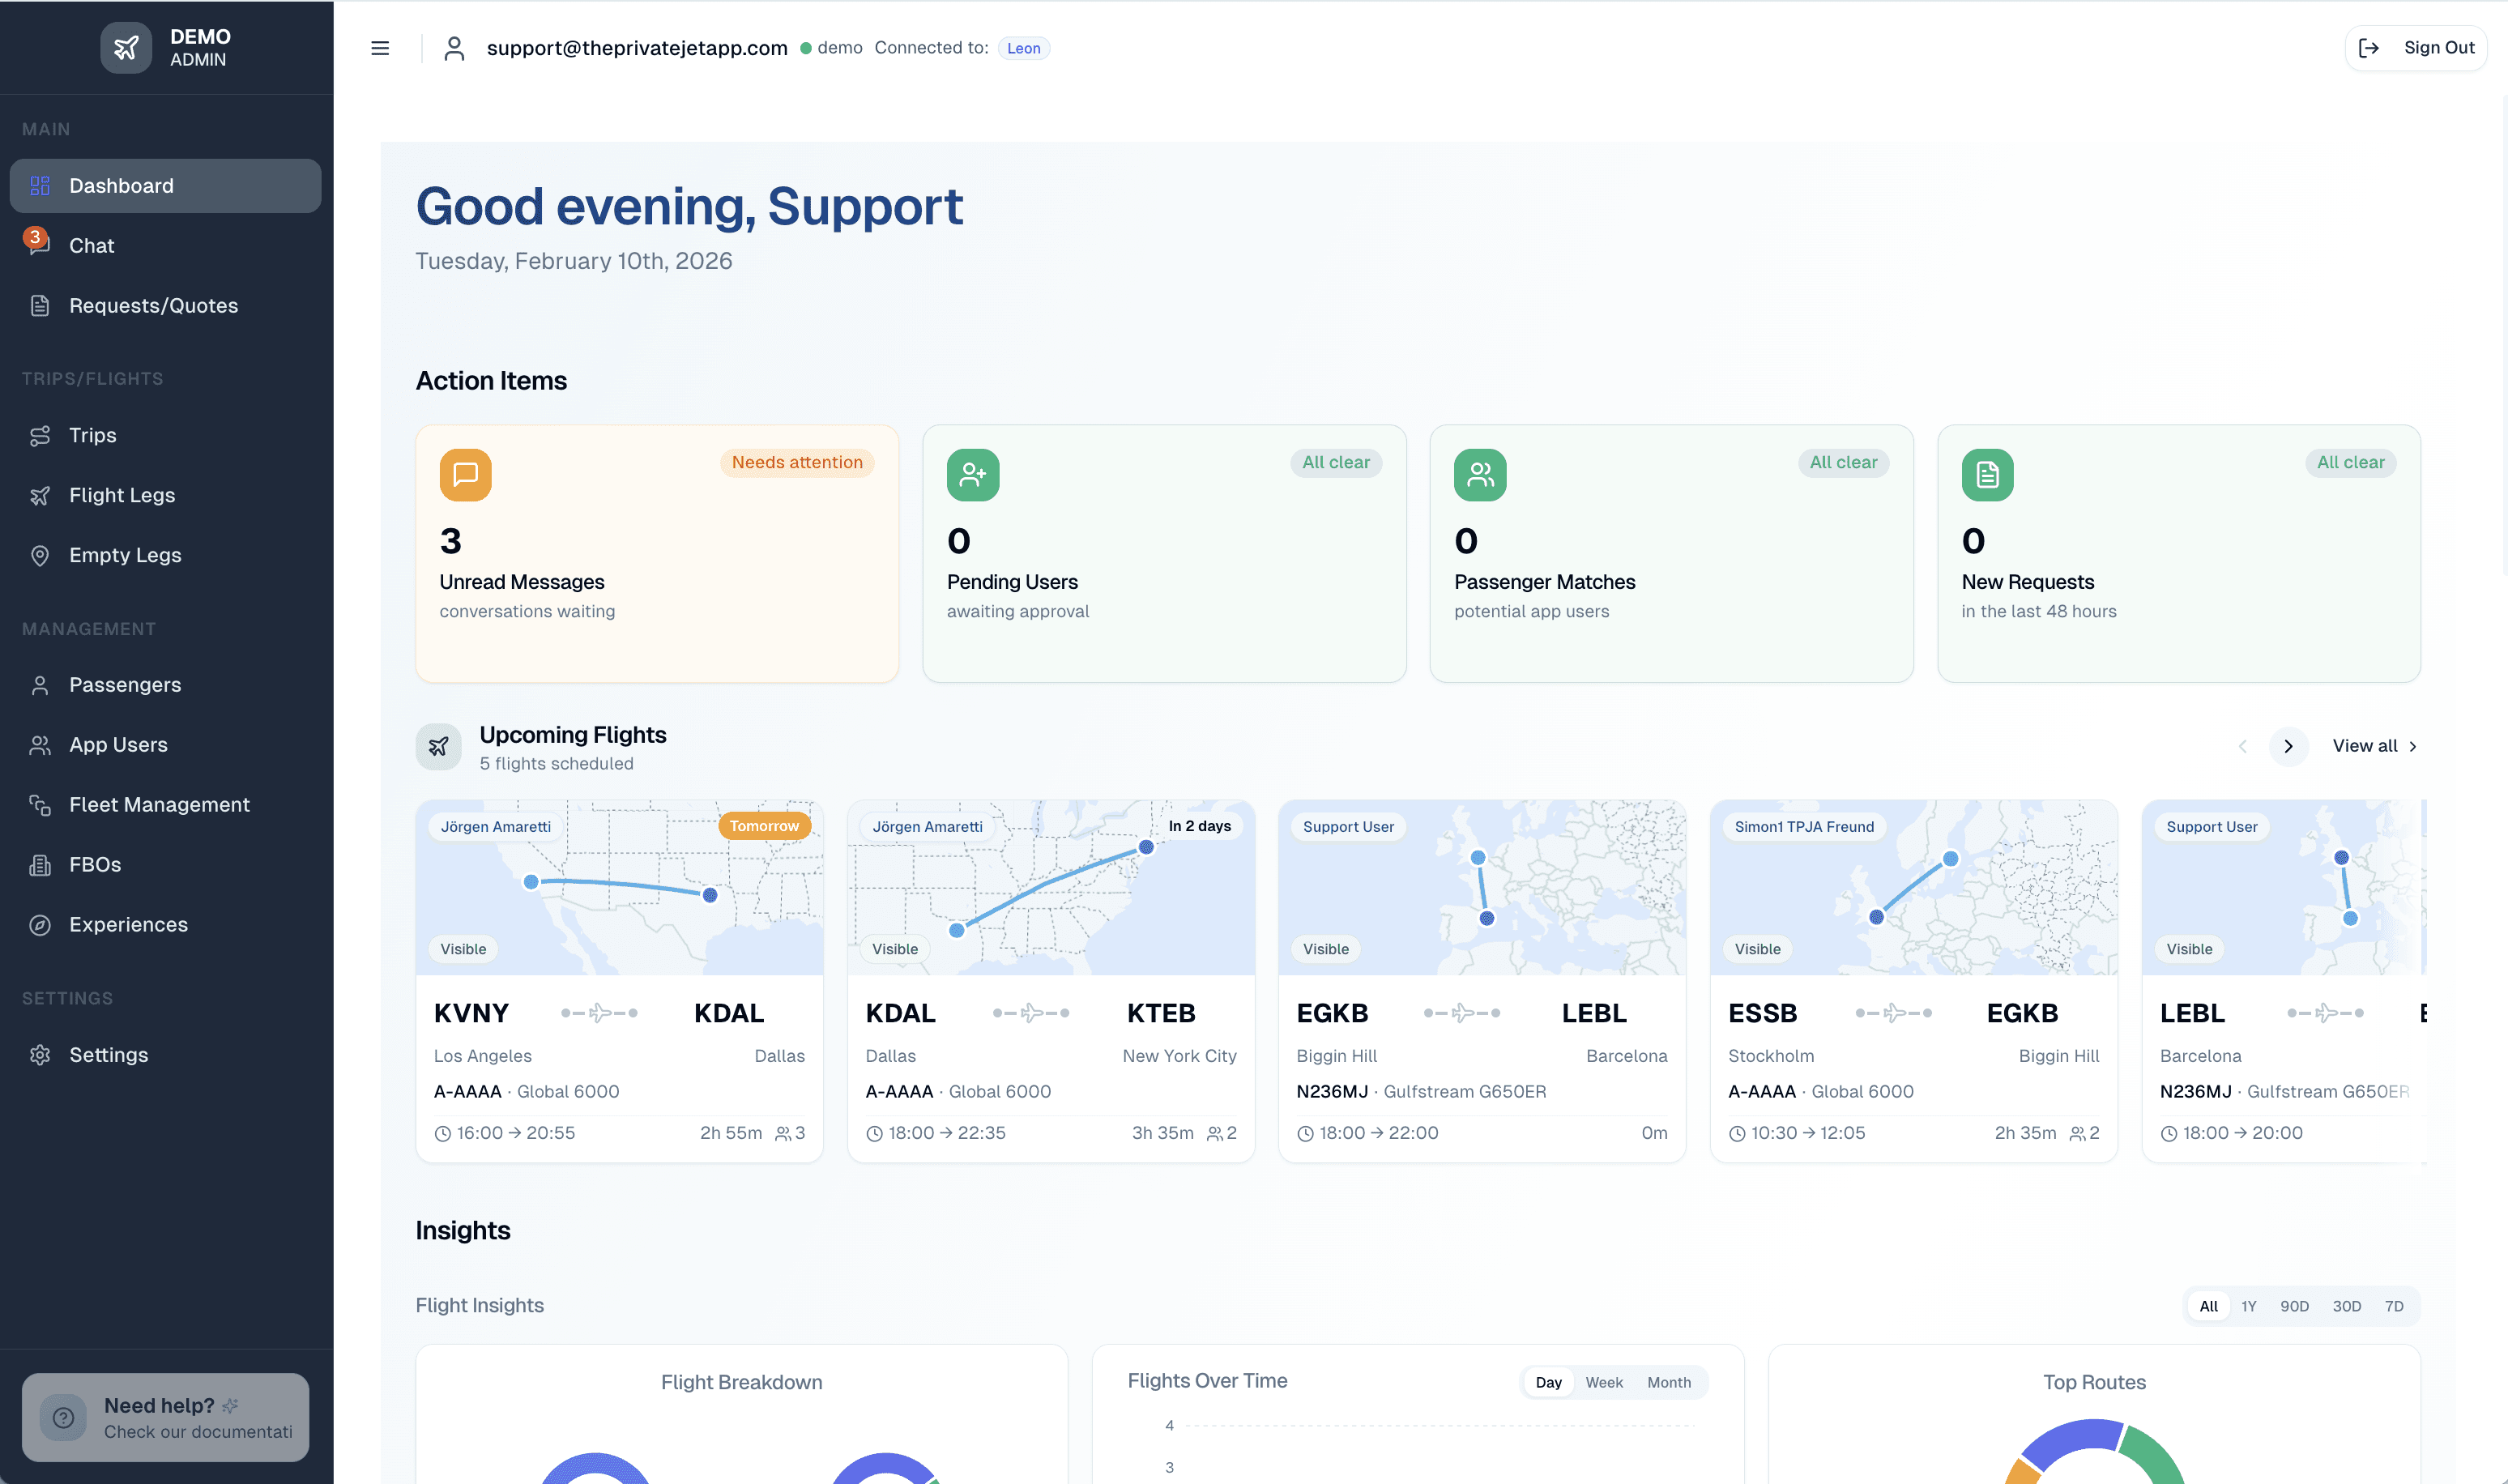Advance the Upcoming Flights carousel forward
Screen dimensions: 2508x1484
2288,746
